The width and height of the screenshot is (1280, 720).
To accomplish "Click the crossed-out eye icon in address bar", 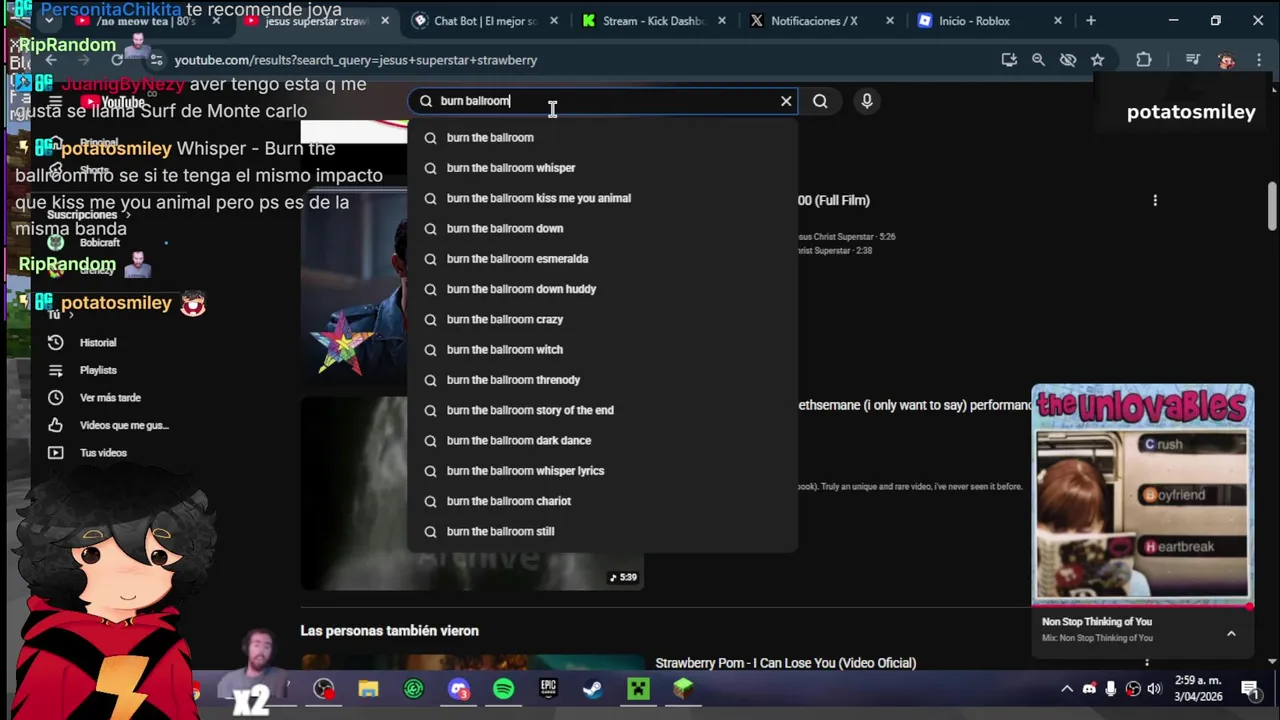I will tap(1068, 60).
